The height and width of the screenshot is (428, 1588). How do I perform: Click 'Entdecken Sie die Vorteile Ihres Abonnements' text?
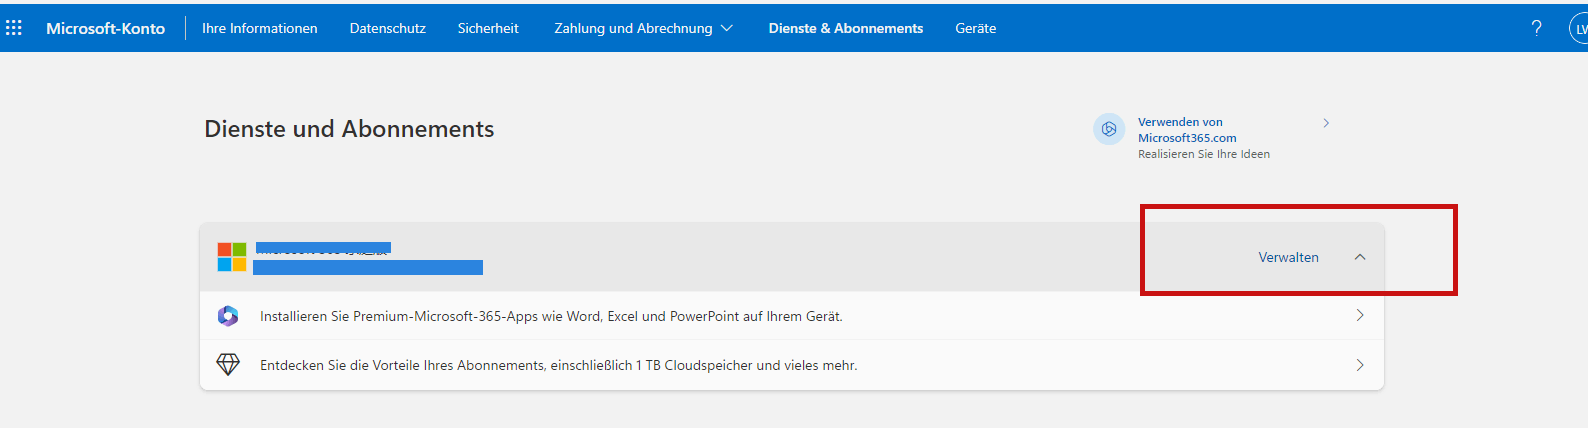[559, 365]
